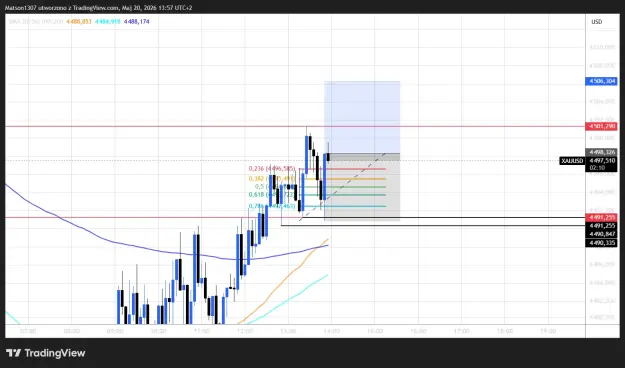Click the USD currency label on price axis
Image resolution: width=625 pixels, height=368 pixels.
[x=597, y=22]
